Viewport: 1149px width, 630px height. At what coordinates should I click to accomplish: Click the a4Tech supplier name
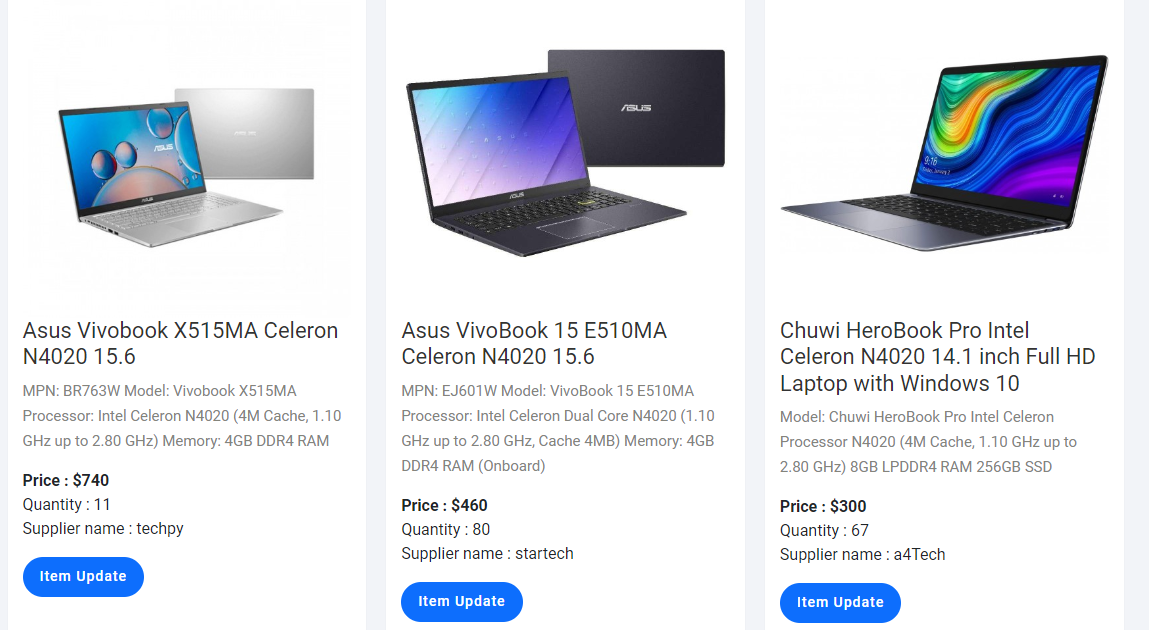coord(862,555)
